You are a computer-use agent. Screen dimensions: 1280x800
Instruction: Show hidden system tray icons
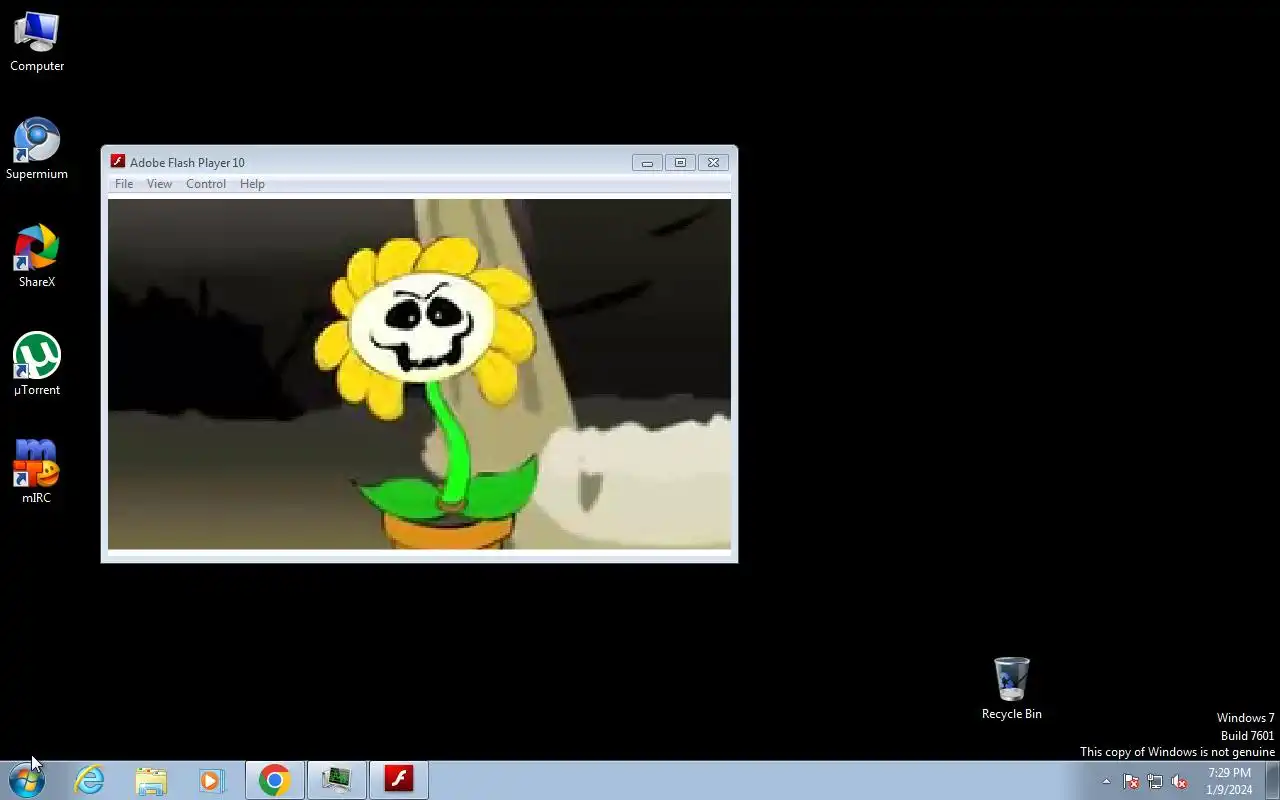pos(1106,781)
